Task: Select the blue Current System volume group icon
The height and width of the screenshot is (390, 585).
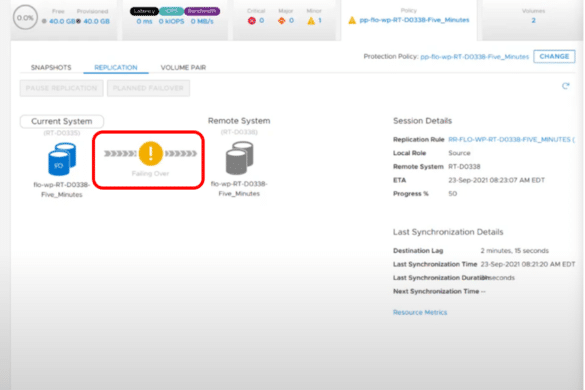Action: point(62,159)
